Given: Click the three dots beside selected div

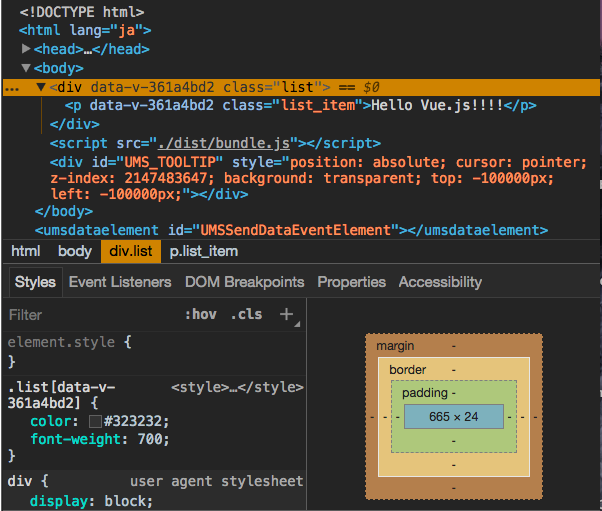Looking at the screenshot, I should (12, 89).
